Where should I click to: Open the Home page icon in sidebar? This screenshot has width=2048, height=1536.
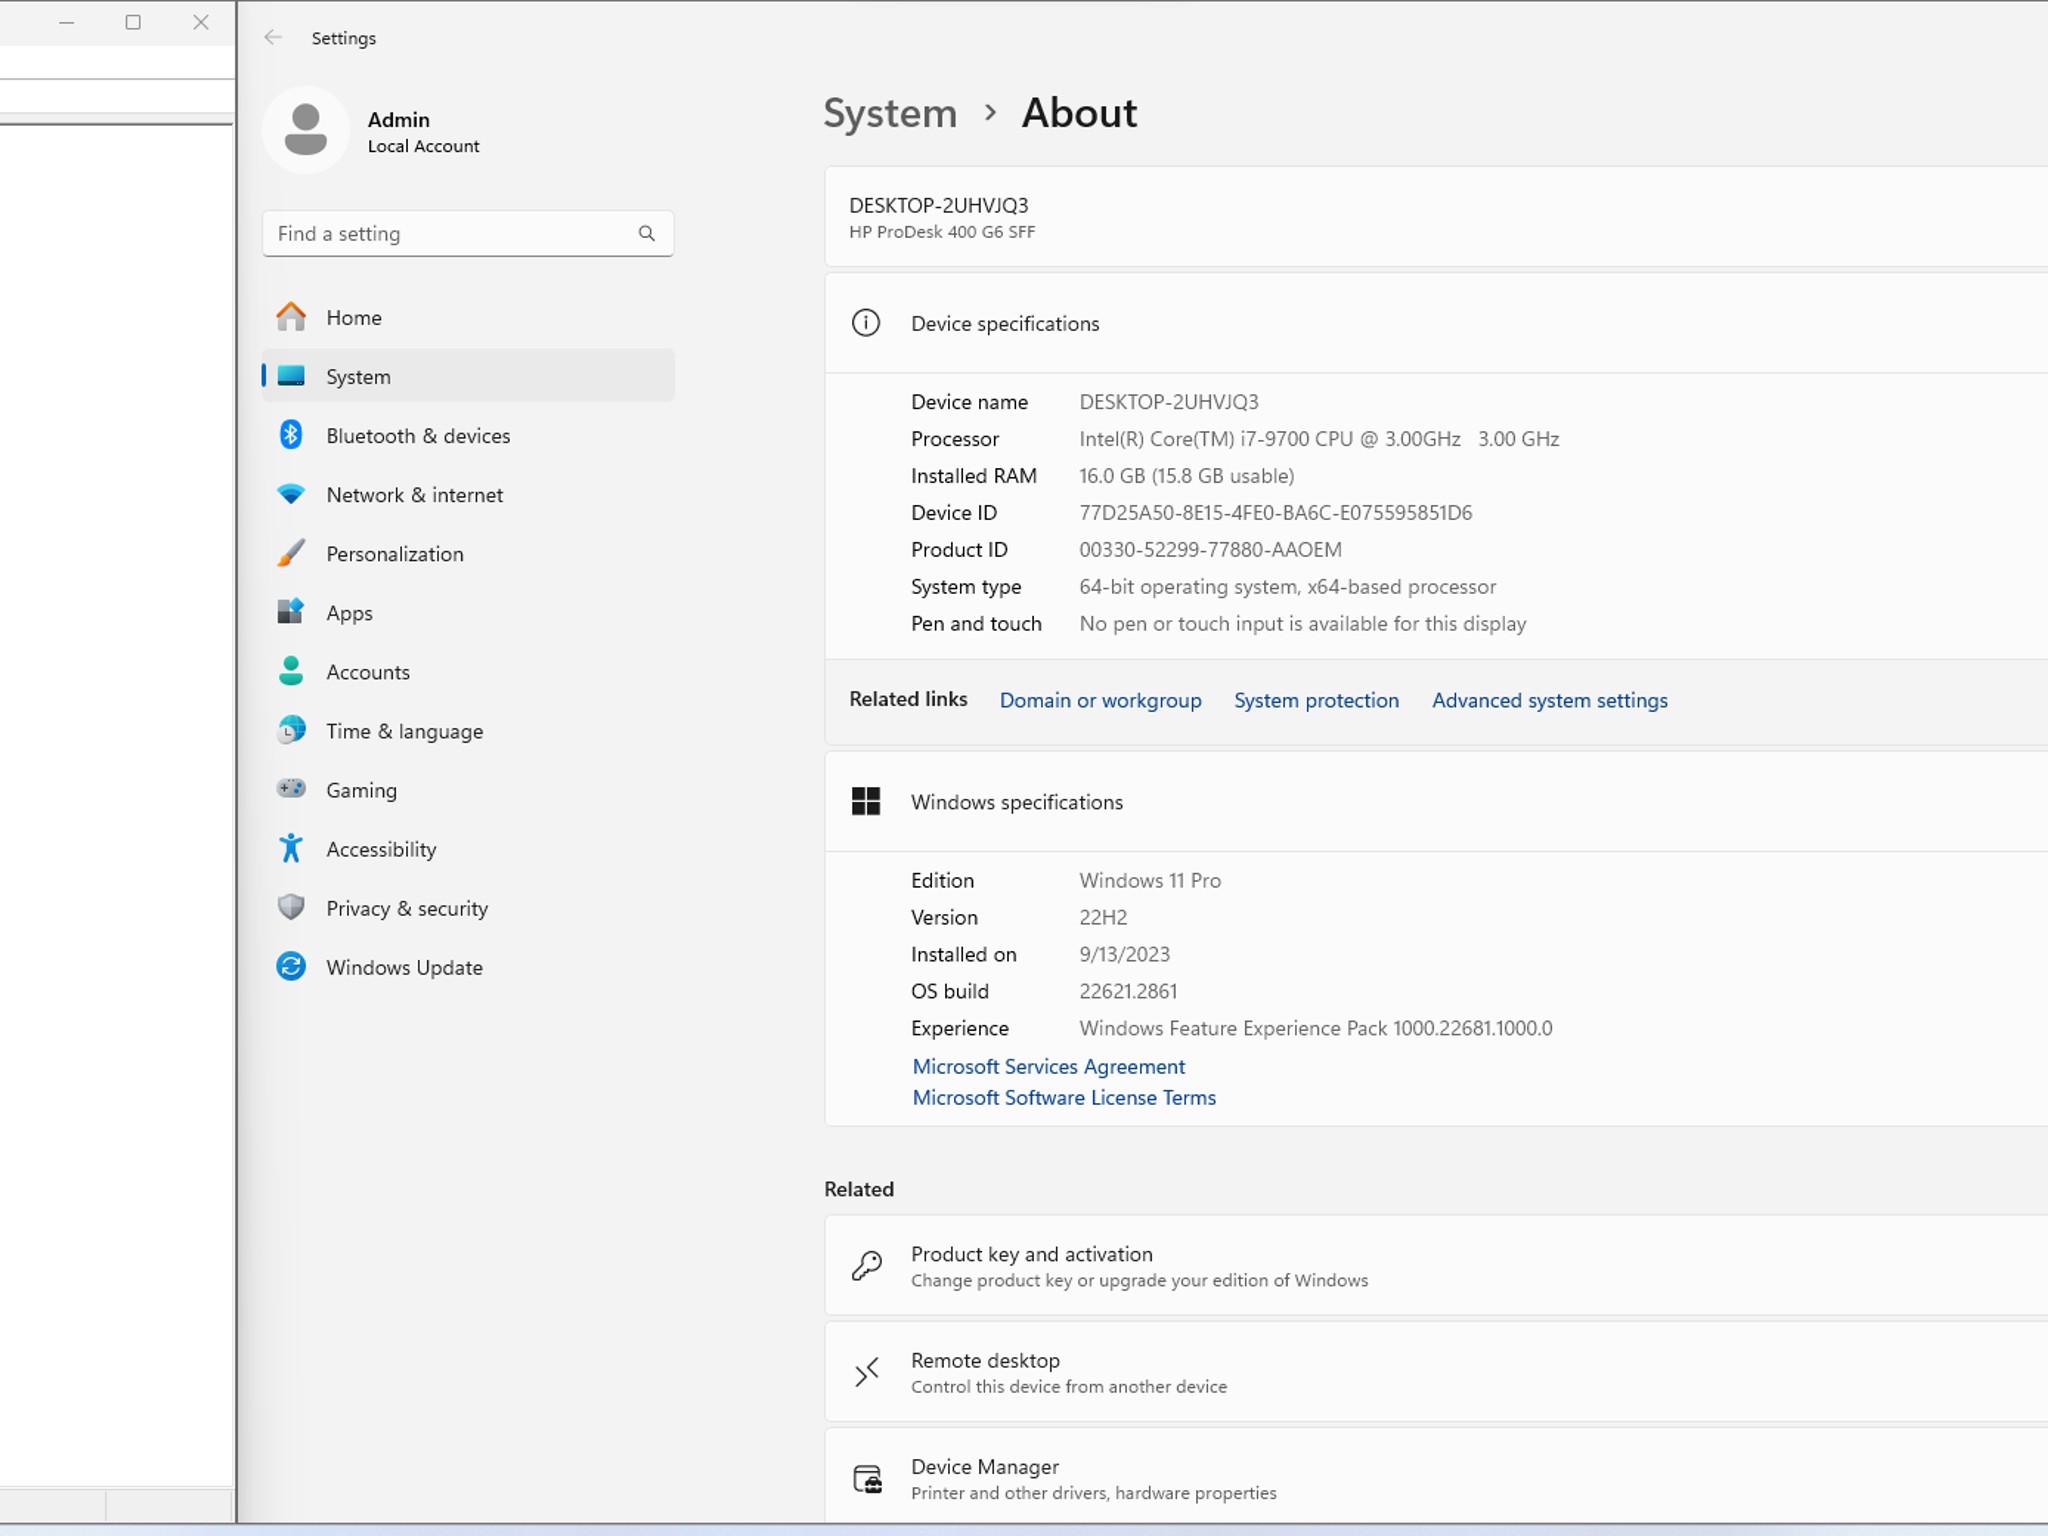point(291,317)
